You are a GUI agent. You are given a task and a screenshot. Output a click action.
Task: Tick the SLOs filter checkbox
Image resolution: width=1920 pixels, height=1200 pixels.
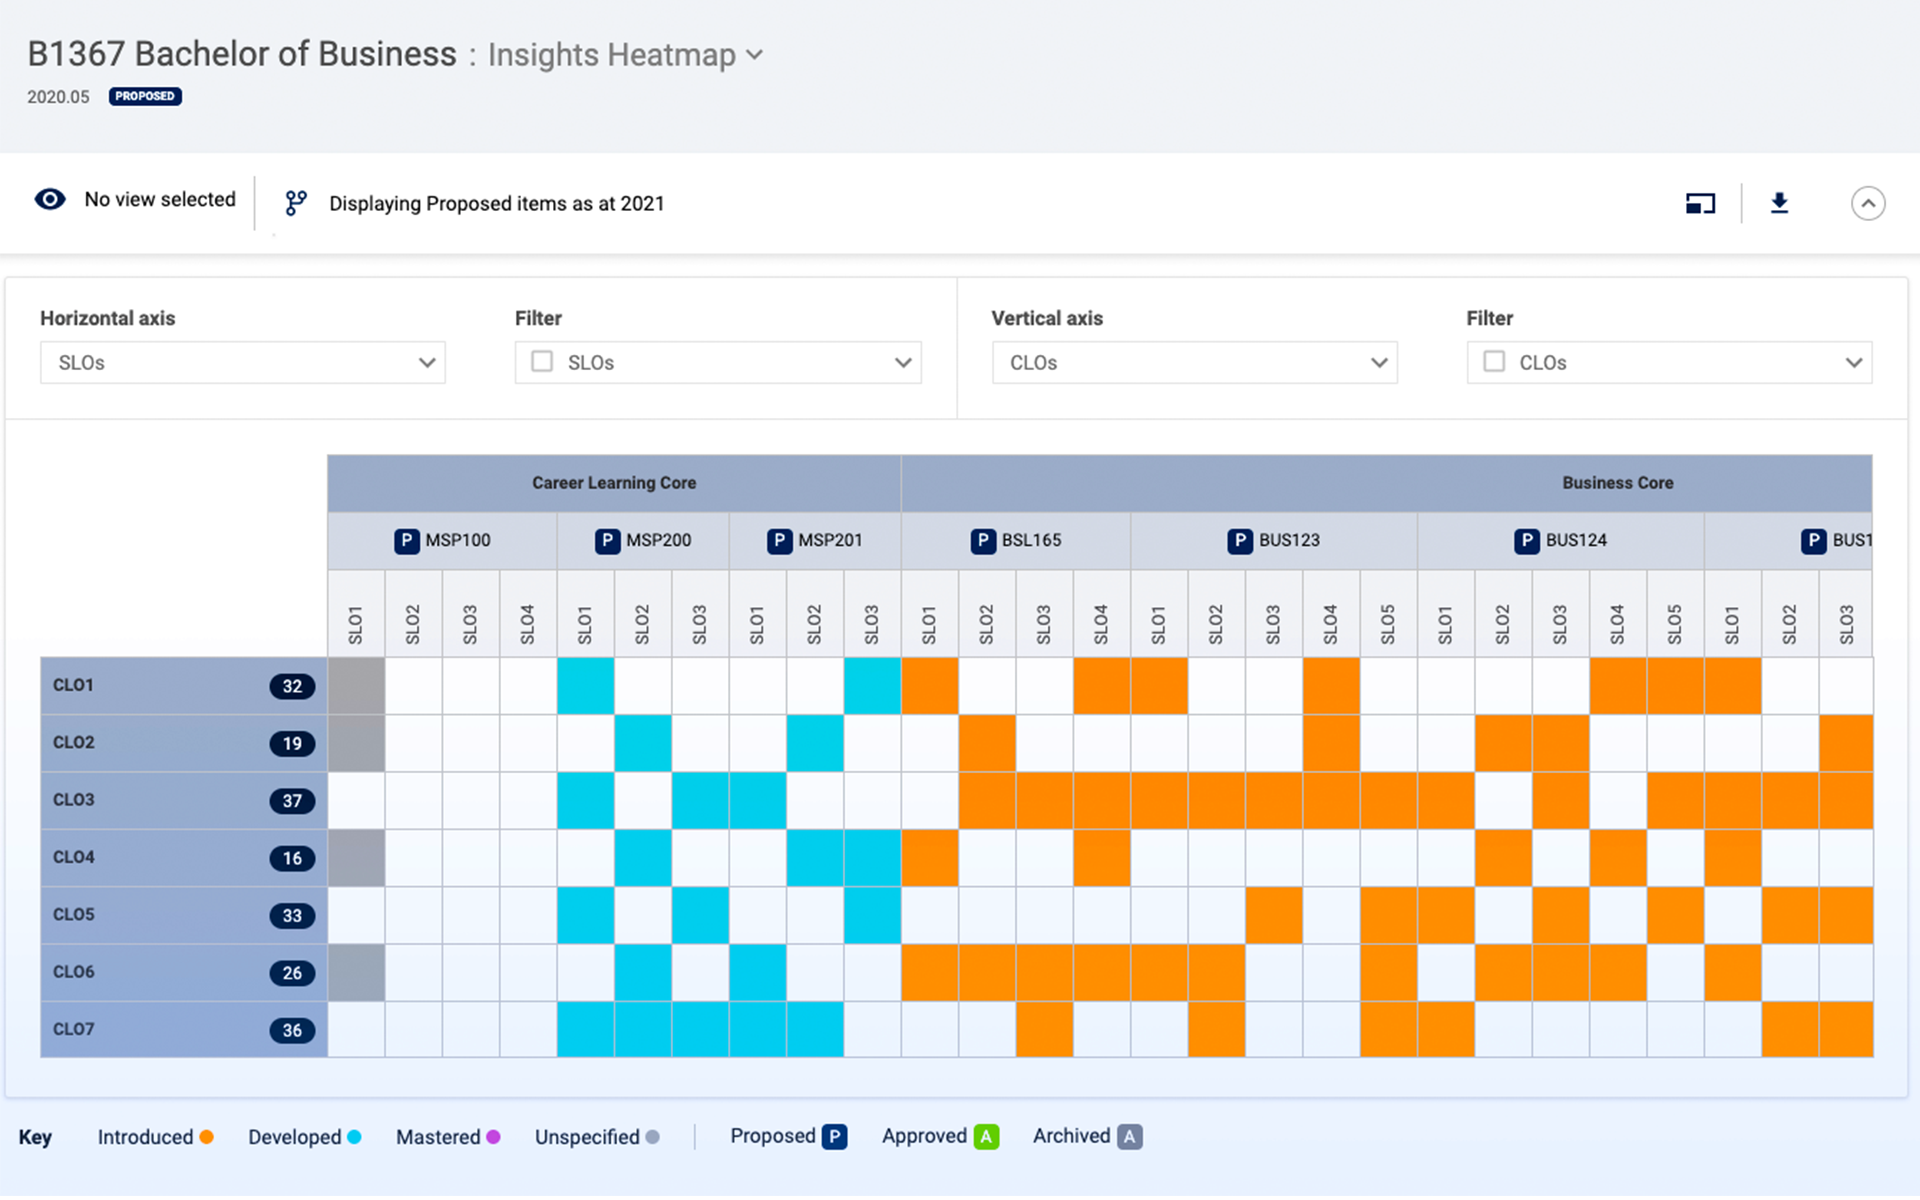[x=542, y=361]
